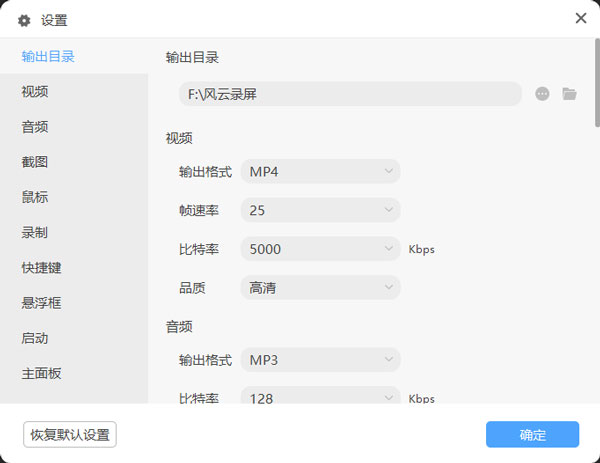The height and width of the screenshot is (463, 600).
Task: Click the more options ellipsis icon
Action: tap(542, 94)
